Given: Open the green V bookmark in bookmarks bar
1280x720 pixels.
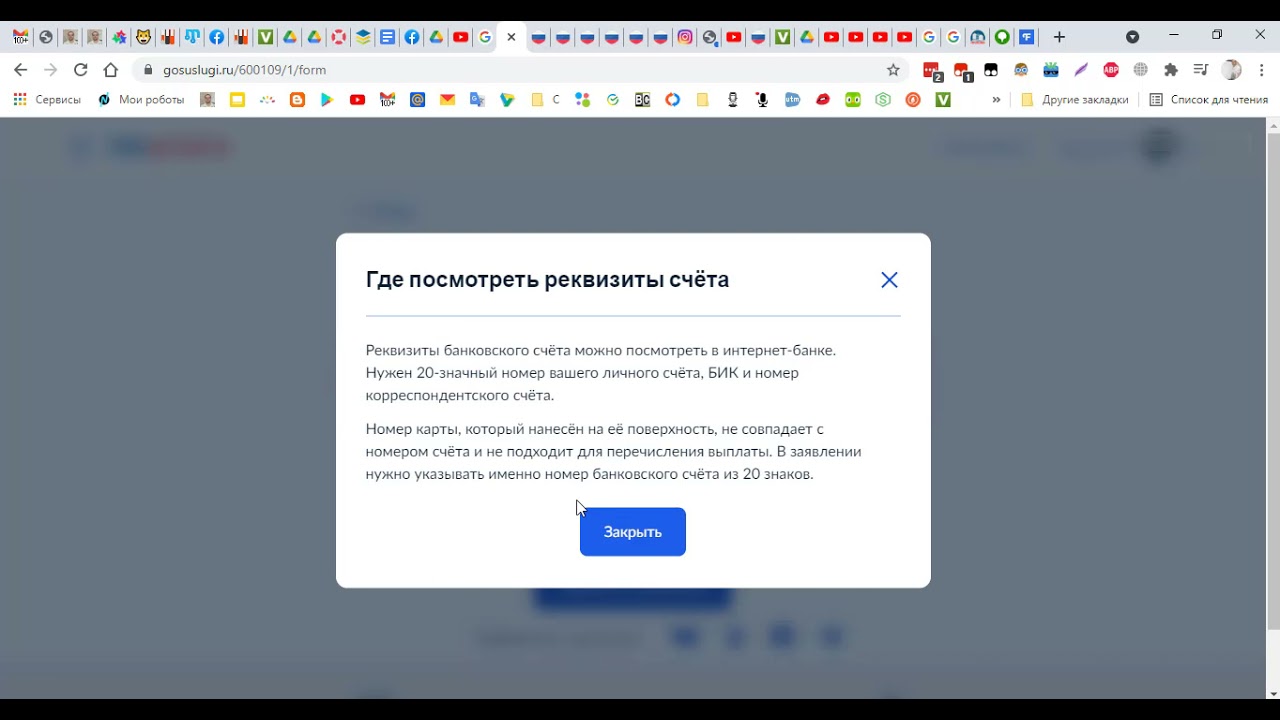Looking at the screenshot, I should pos(943,100).
